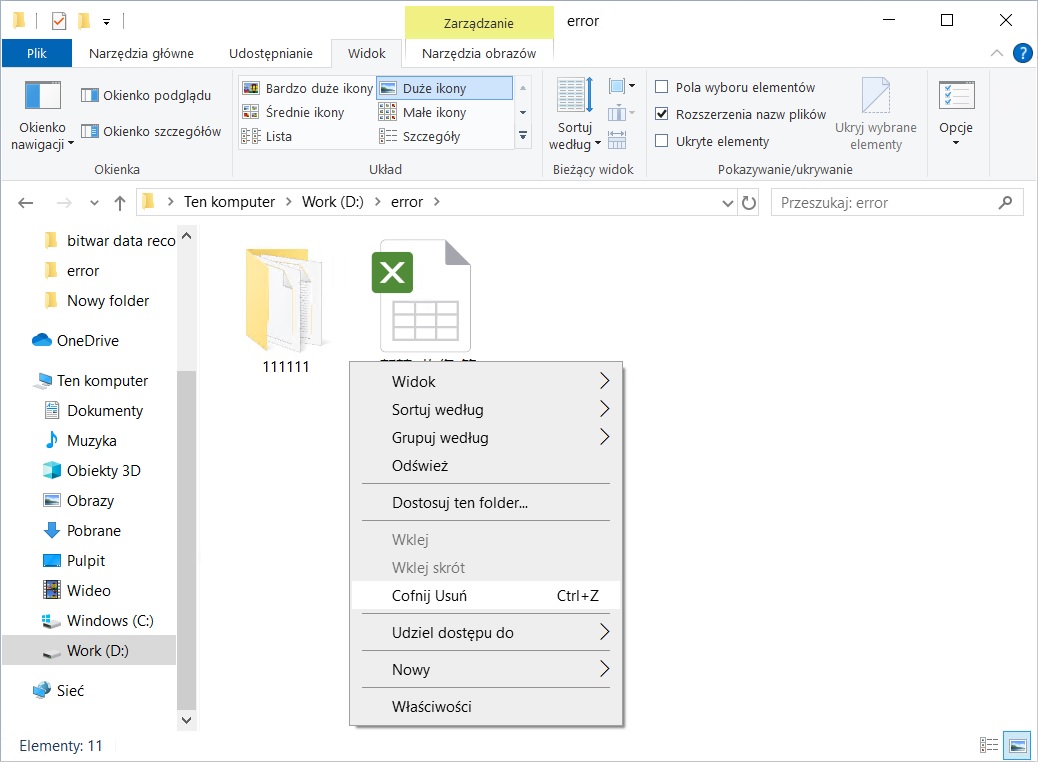Click the Przeszukaj: error search field
Image resolution: width=1038 pixels, height=762 pixels.
pyautogui.click(x=885, y=202)
